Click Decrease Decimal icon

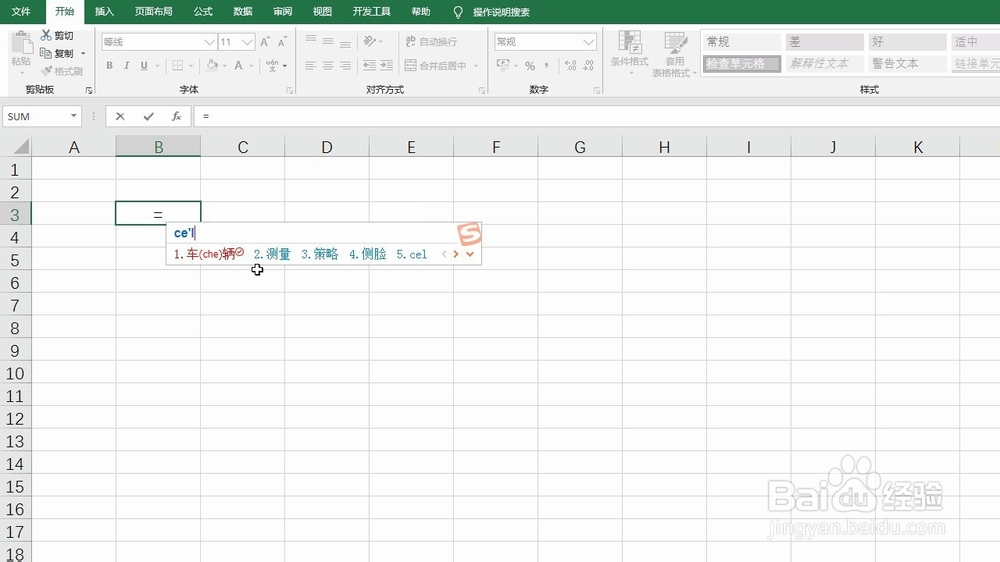588,65
